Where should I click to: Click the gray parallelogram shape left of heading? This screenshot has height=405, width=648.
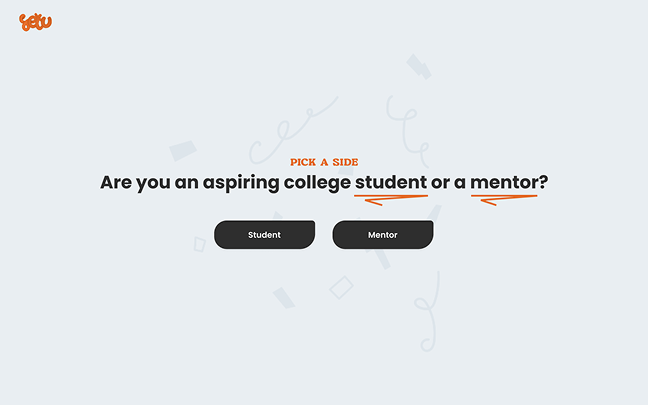coord(183,151)
